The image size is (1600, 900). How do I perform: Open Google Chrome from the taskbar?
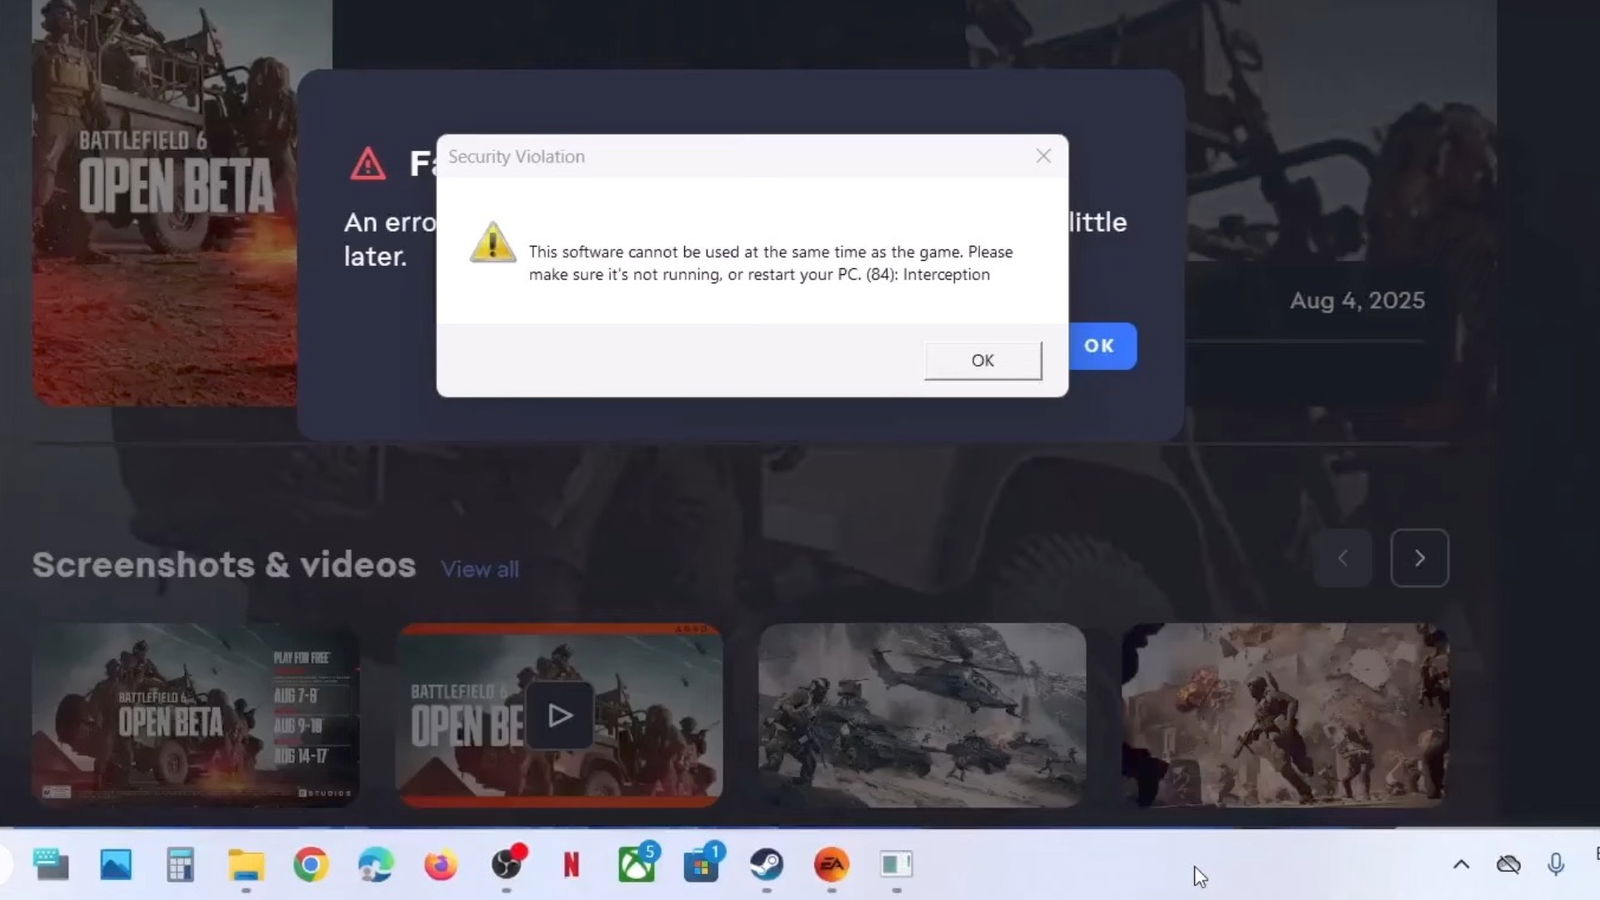pos(311,864)
